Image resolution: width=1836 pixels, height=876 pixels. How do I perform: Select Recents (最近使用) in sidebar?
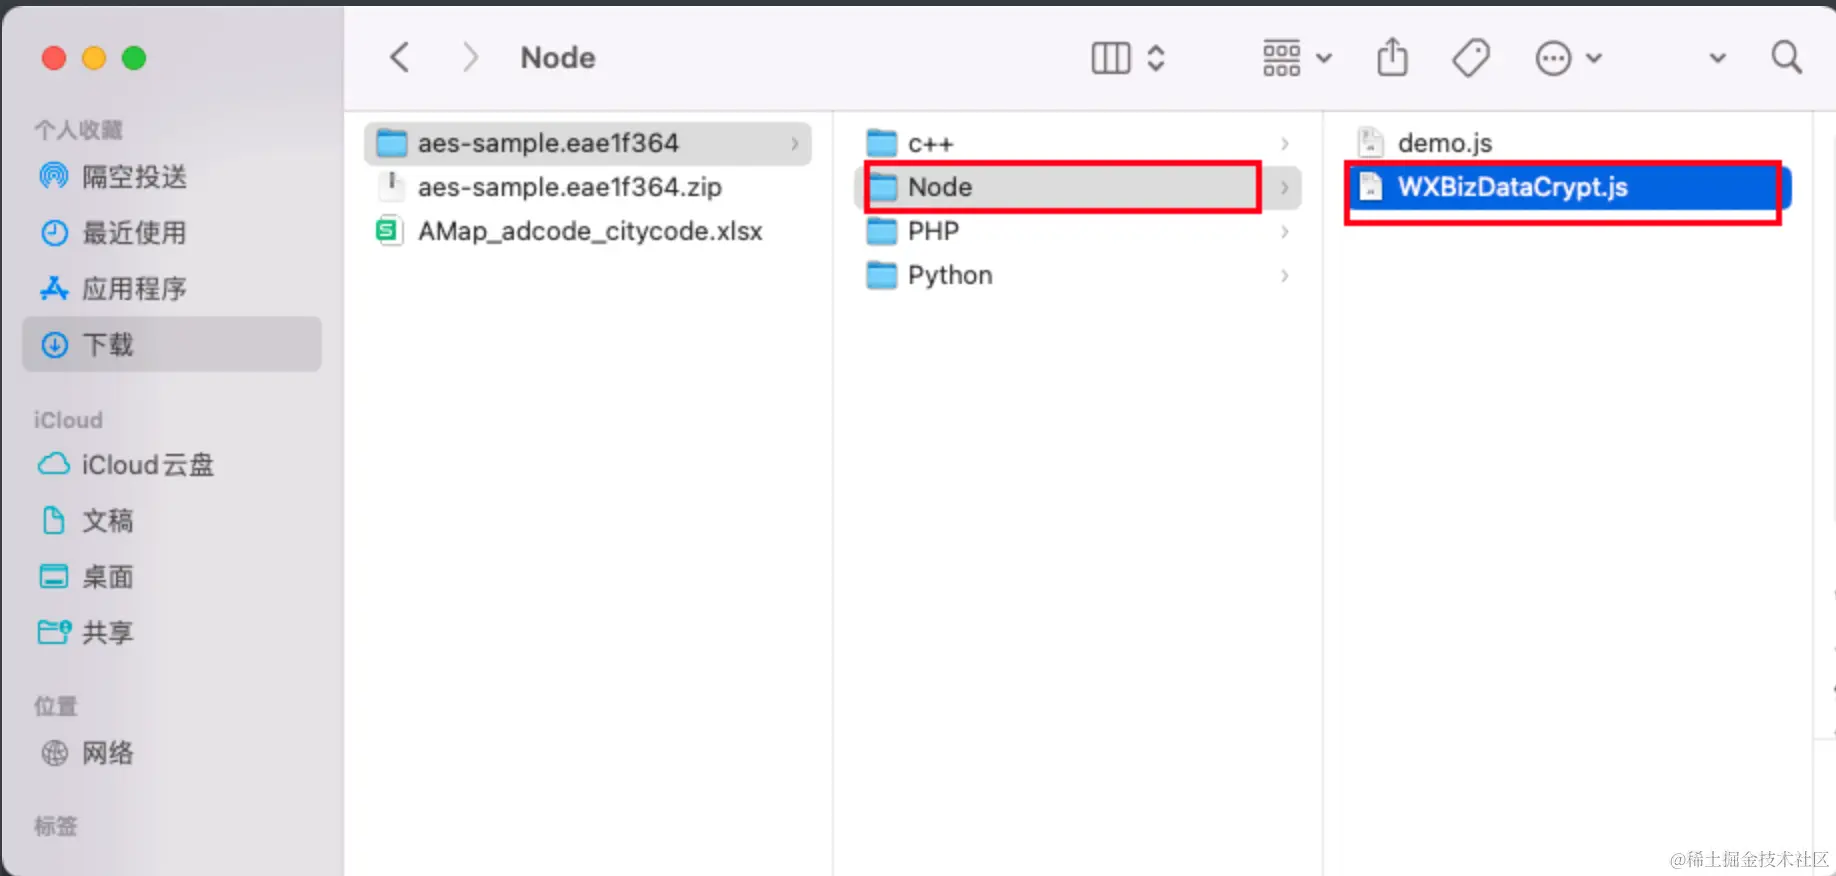[134, 233]
